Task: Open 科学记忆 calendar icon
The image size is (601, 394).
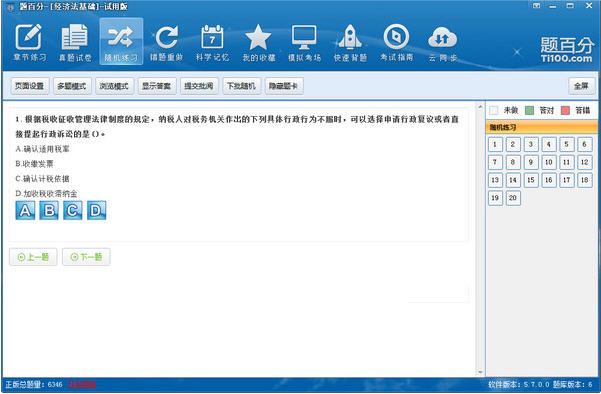Action: (x=212, y=42)
